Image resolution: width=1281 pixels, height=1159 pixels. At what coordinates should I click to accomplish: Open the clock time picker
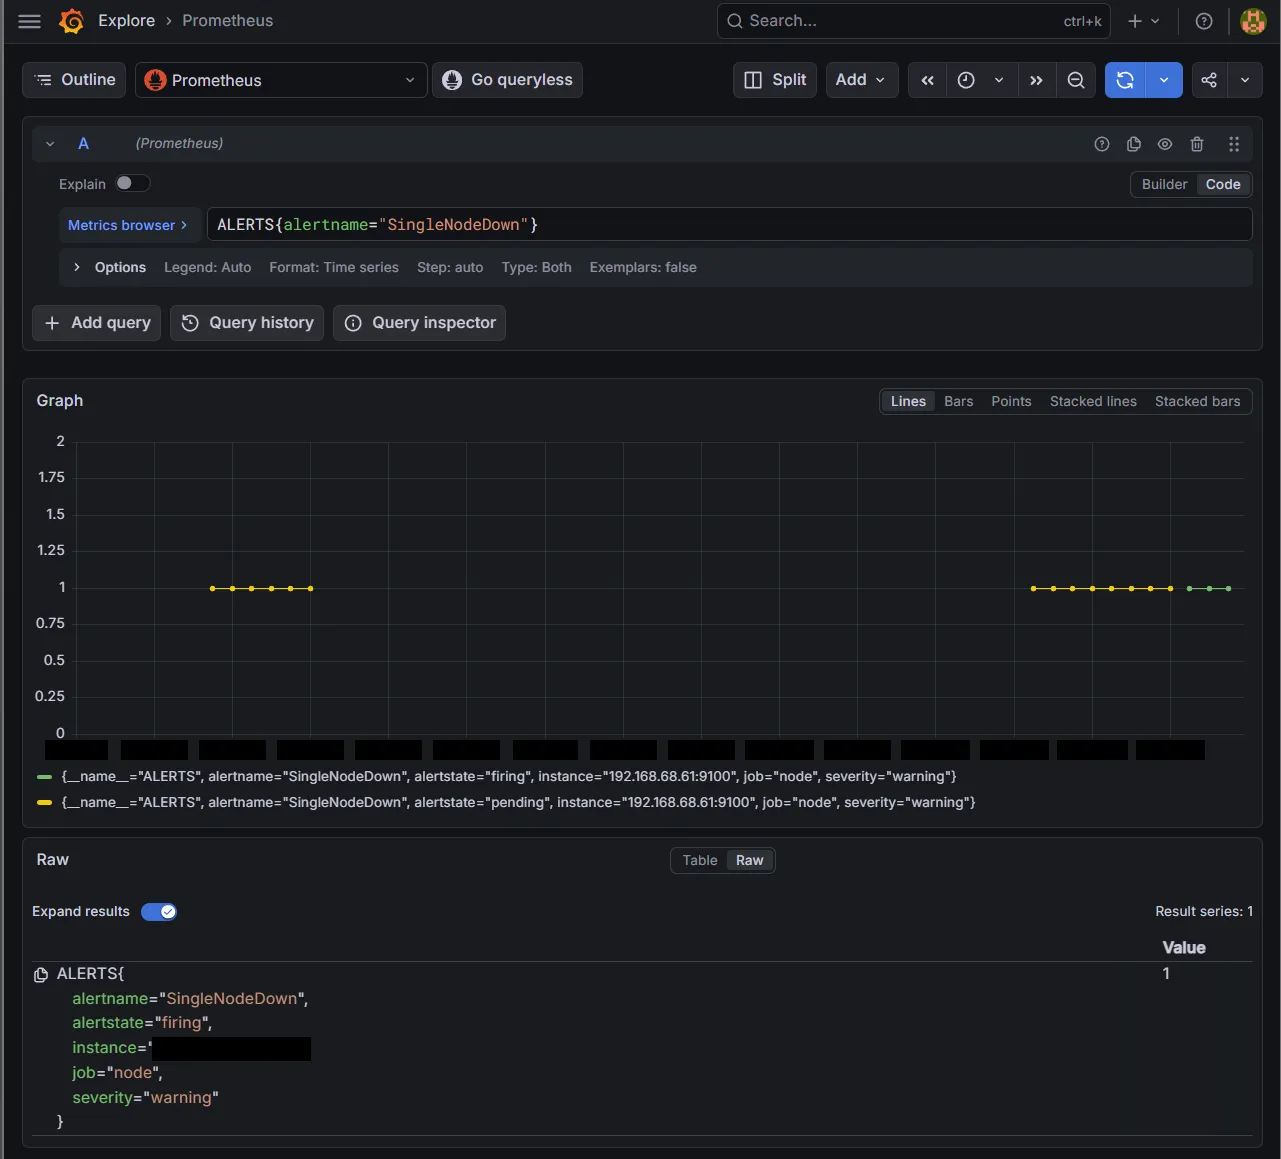coord(966,80)
